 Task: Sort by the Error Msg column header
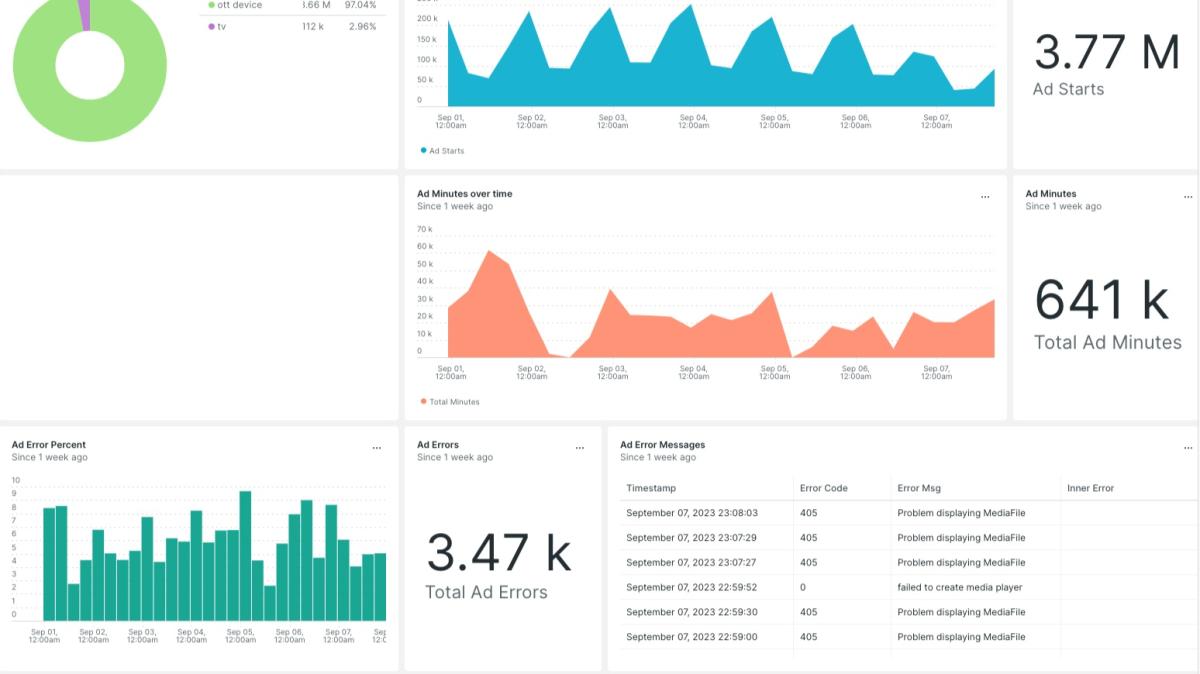coord(919,488)
